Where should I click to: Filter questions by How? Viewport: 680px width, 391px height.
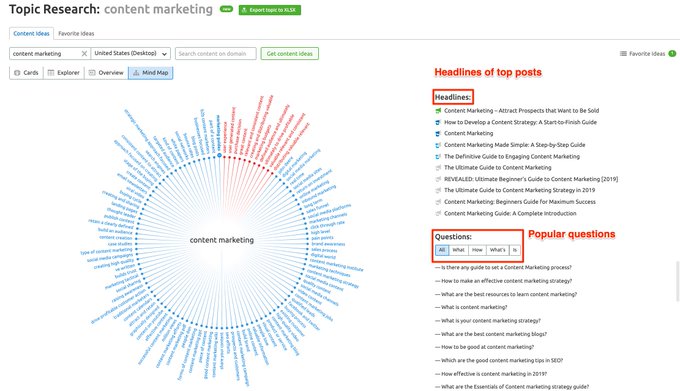(x=477, y=250)
